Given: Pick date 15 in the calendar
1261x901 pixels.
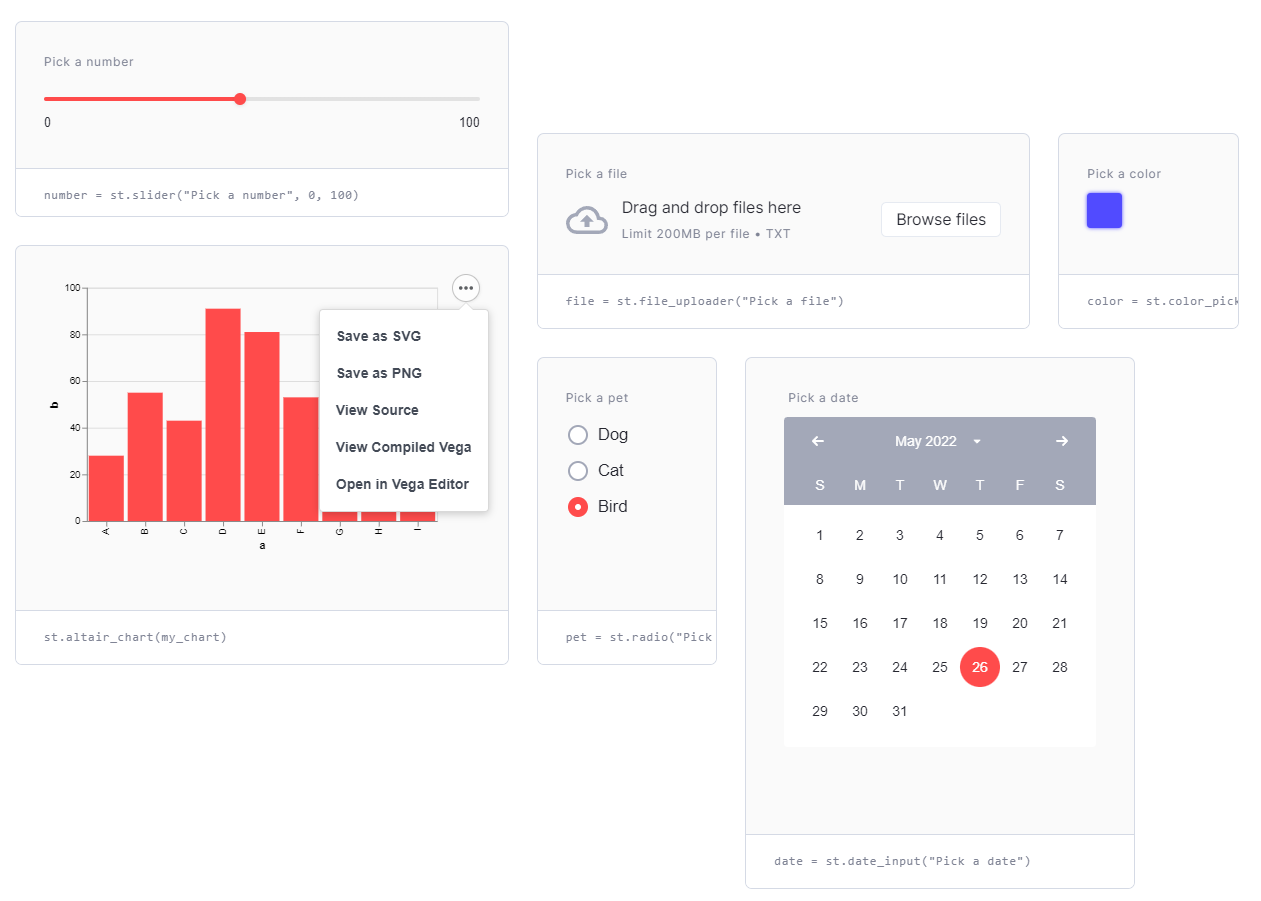Looking at the screenshot, I should click(x=820, y=623).
